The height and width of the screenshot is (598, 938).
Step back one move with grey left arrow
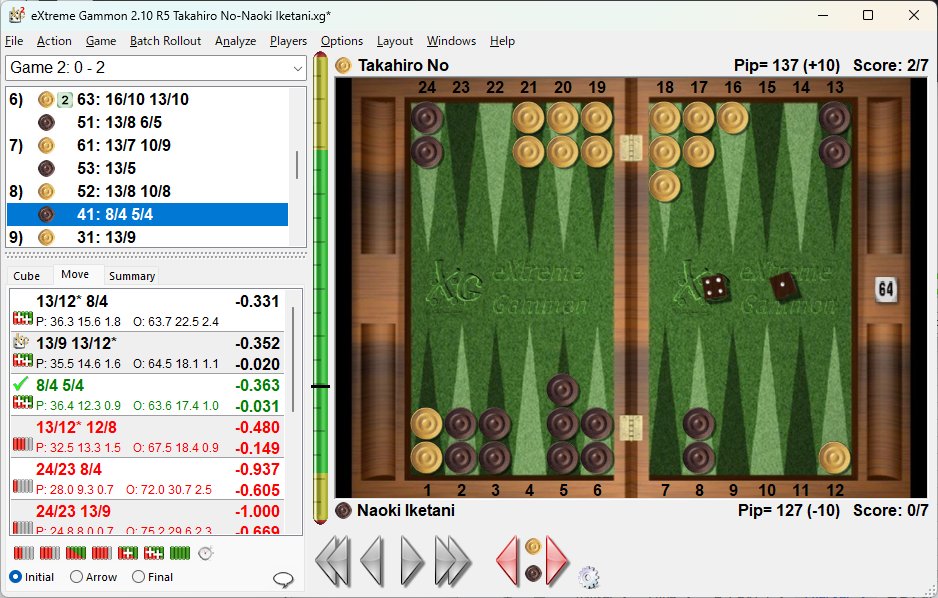pos(372,561)
